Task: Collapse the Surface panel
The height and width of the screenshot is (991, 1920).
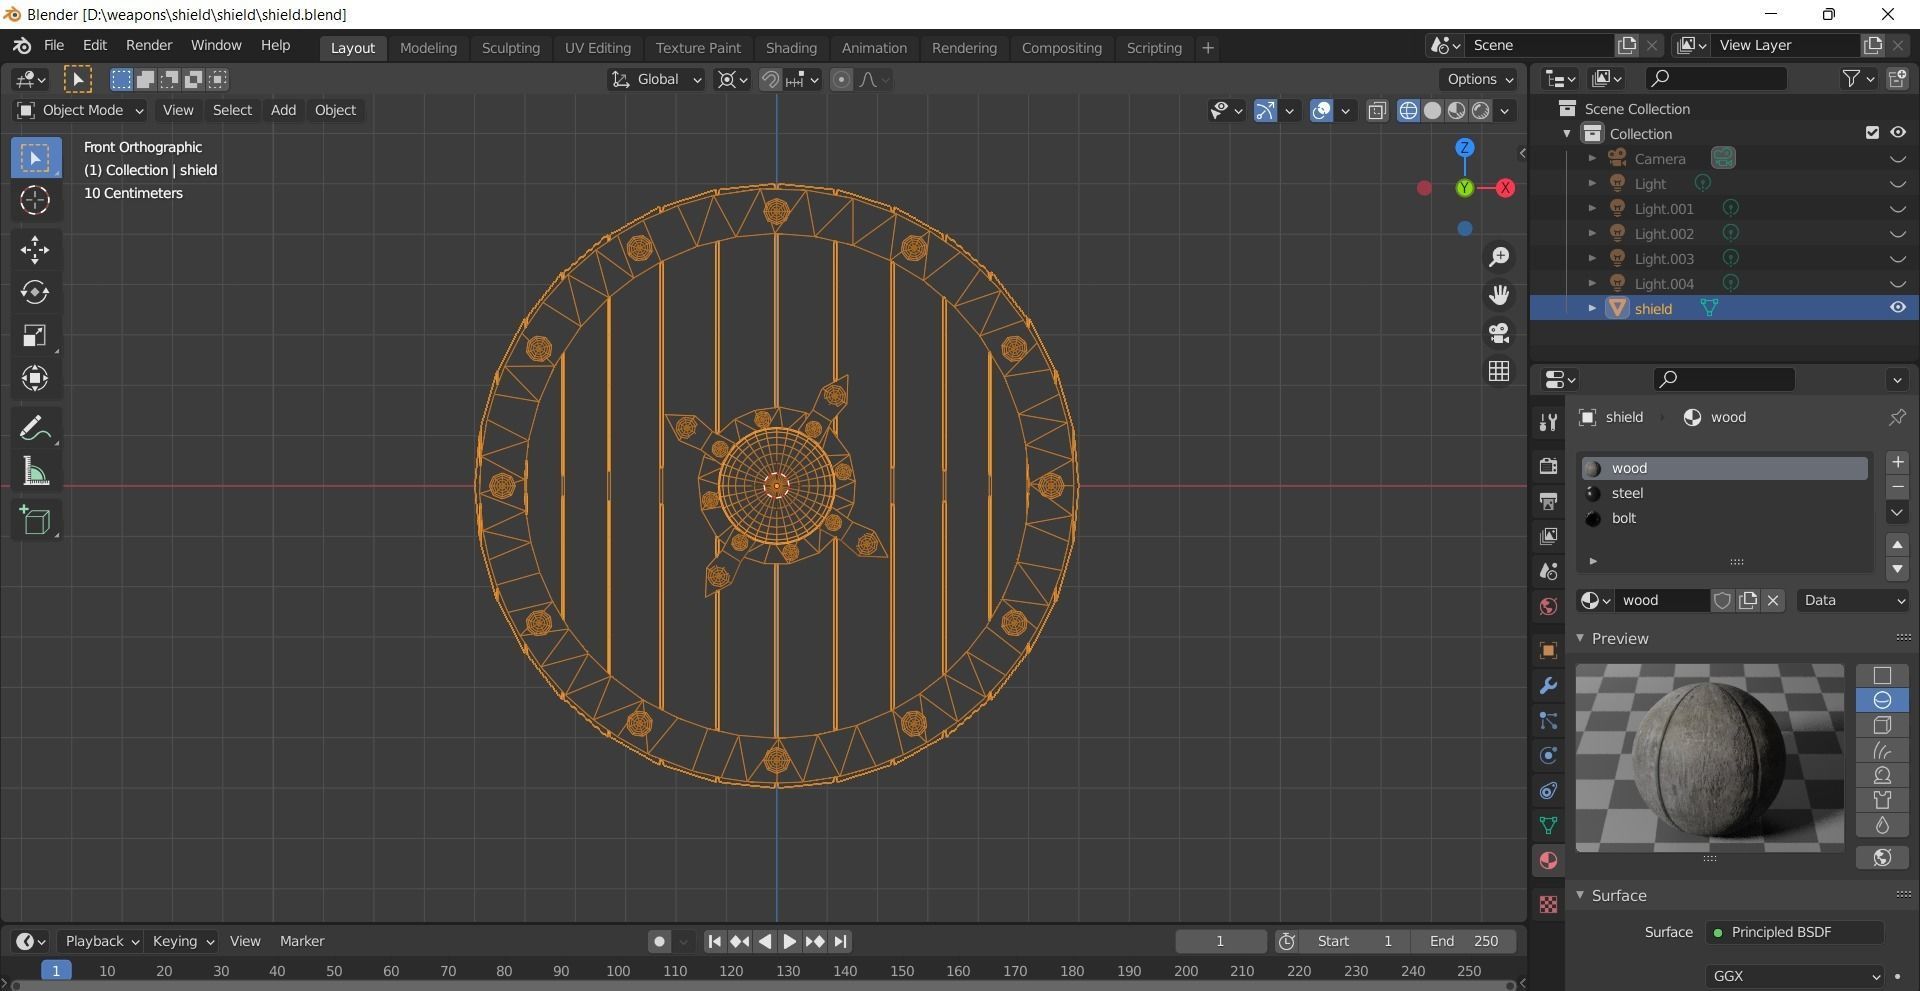Action: pyautogui.click(x=1580, y=895)
